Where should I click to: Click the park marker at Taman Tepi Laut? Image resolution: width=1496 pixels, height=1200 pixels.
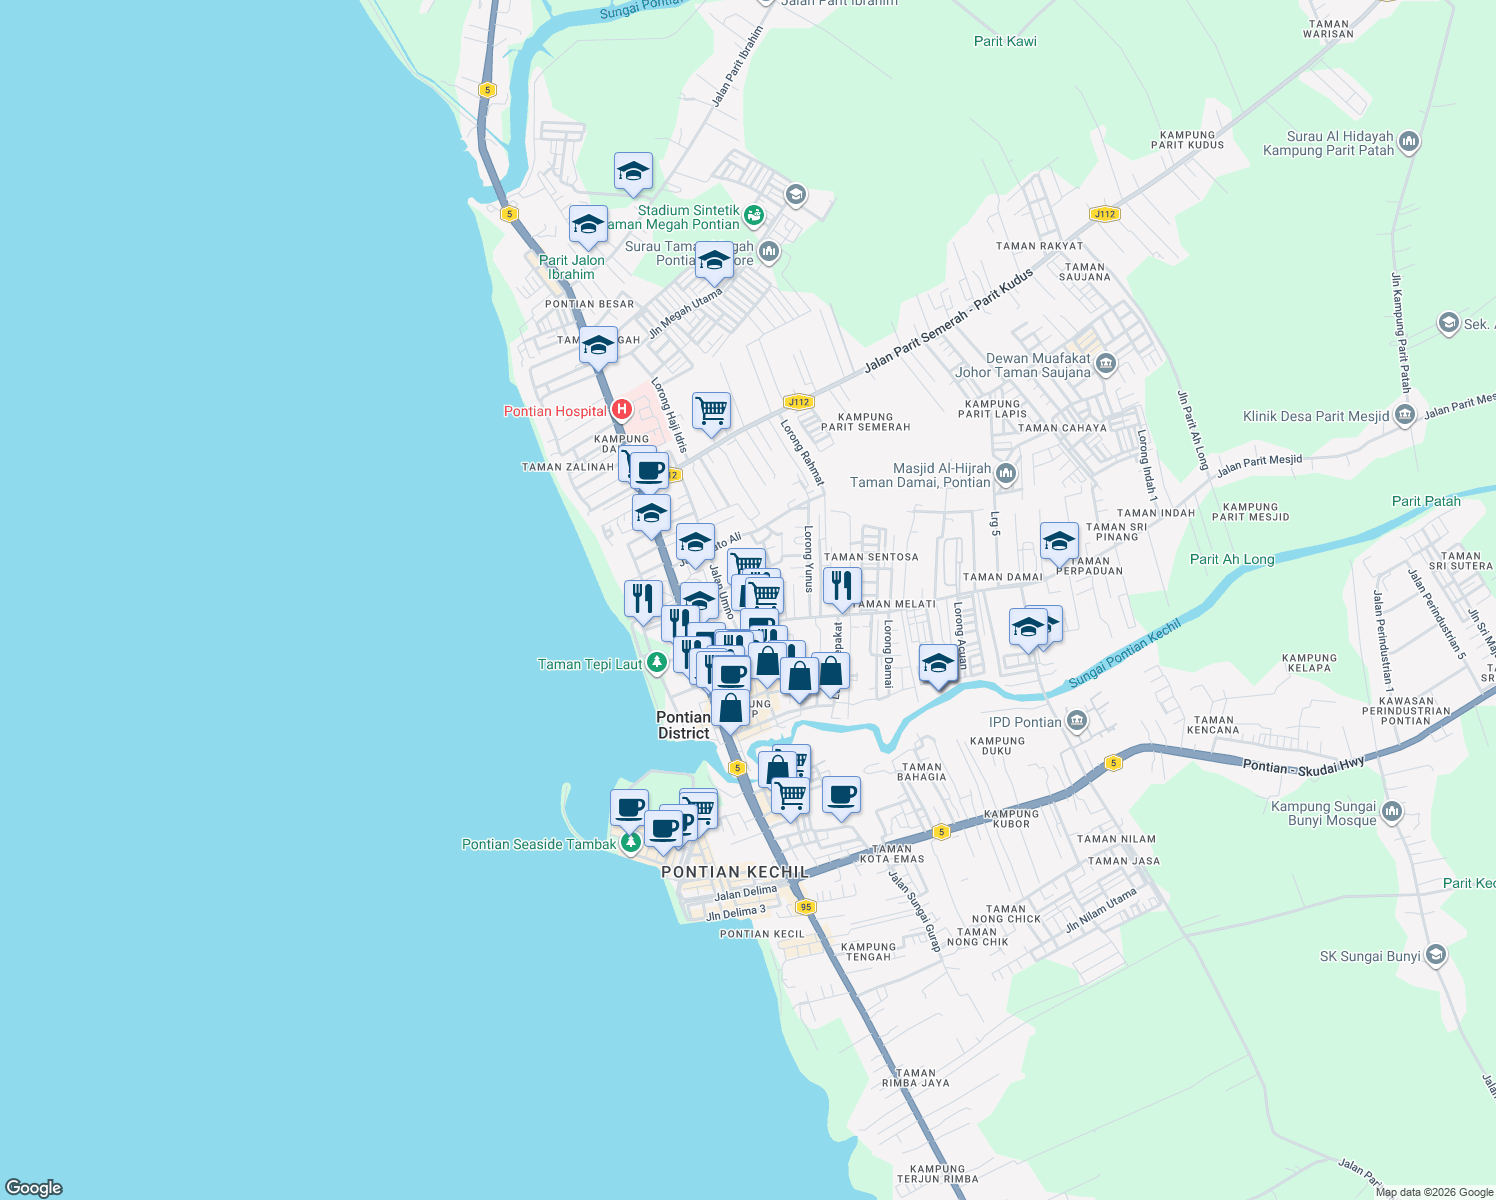click(x=657, y=662)
